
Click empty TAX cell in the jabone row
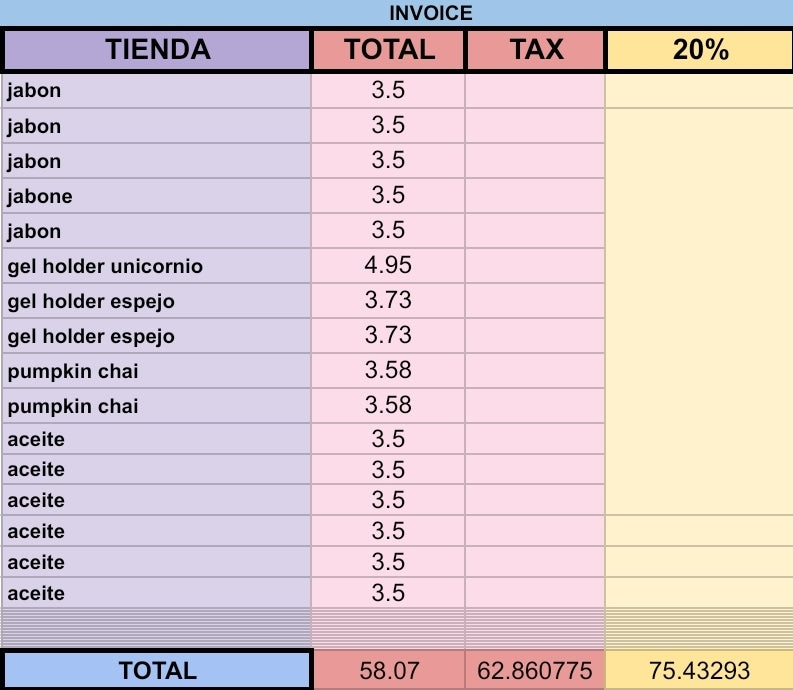pos(535,196)
